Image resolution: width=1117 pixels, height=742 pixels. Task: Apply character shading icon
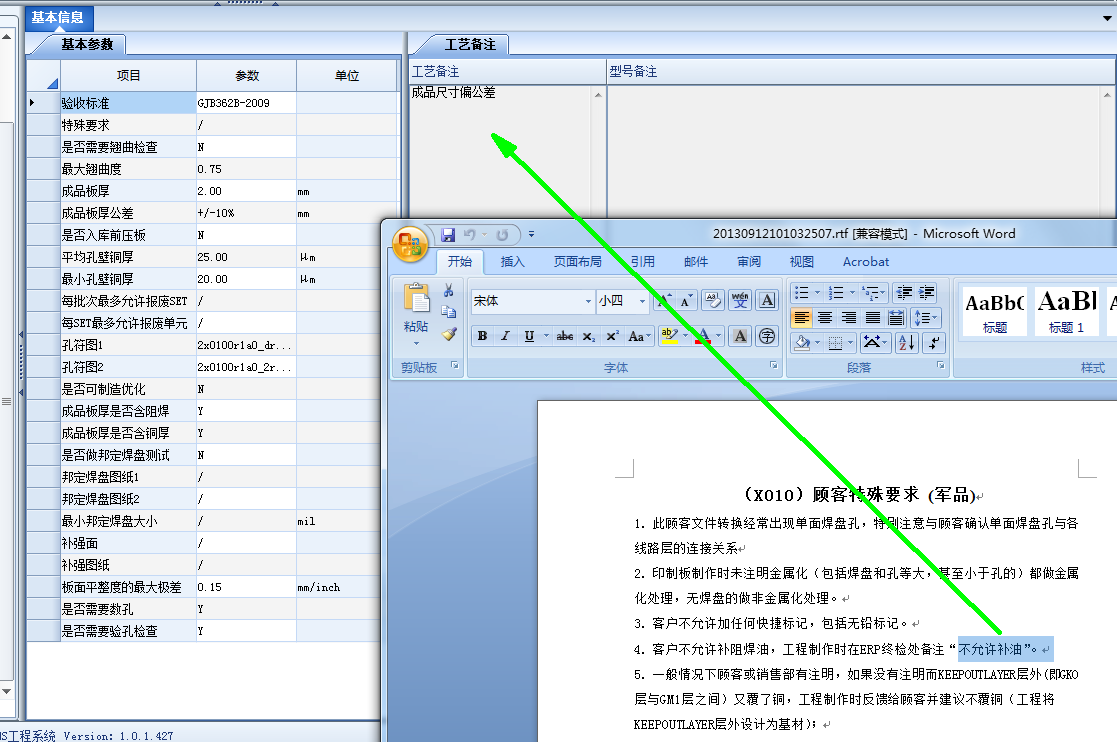[x=740, y=336]
